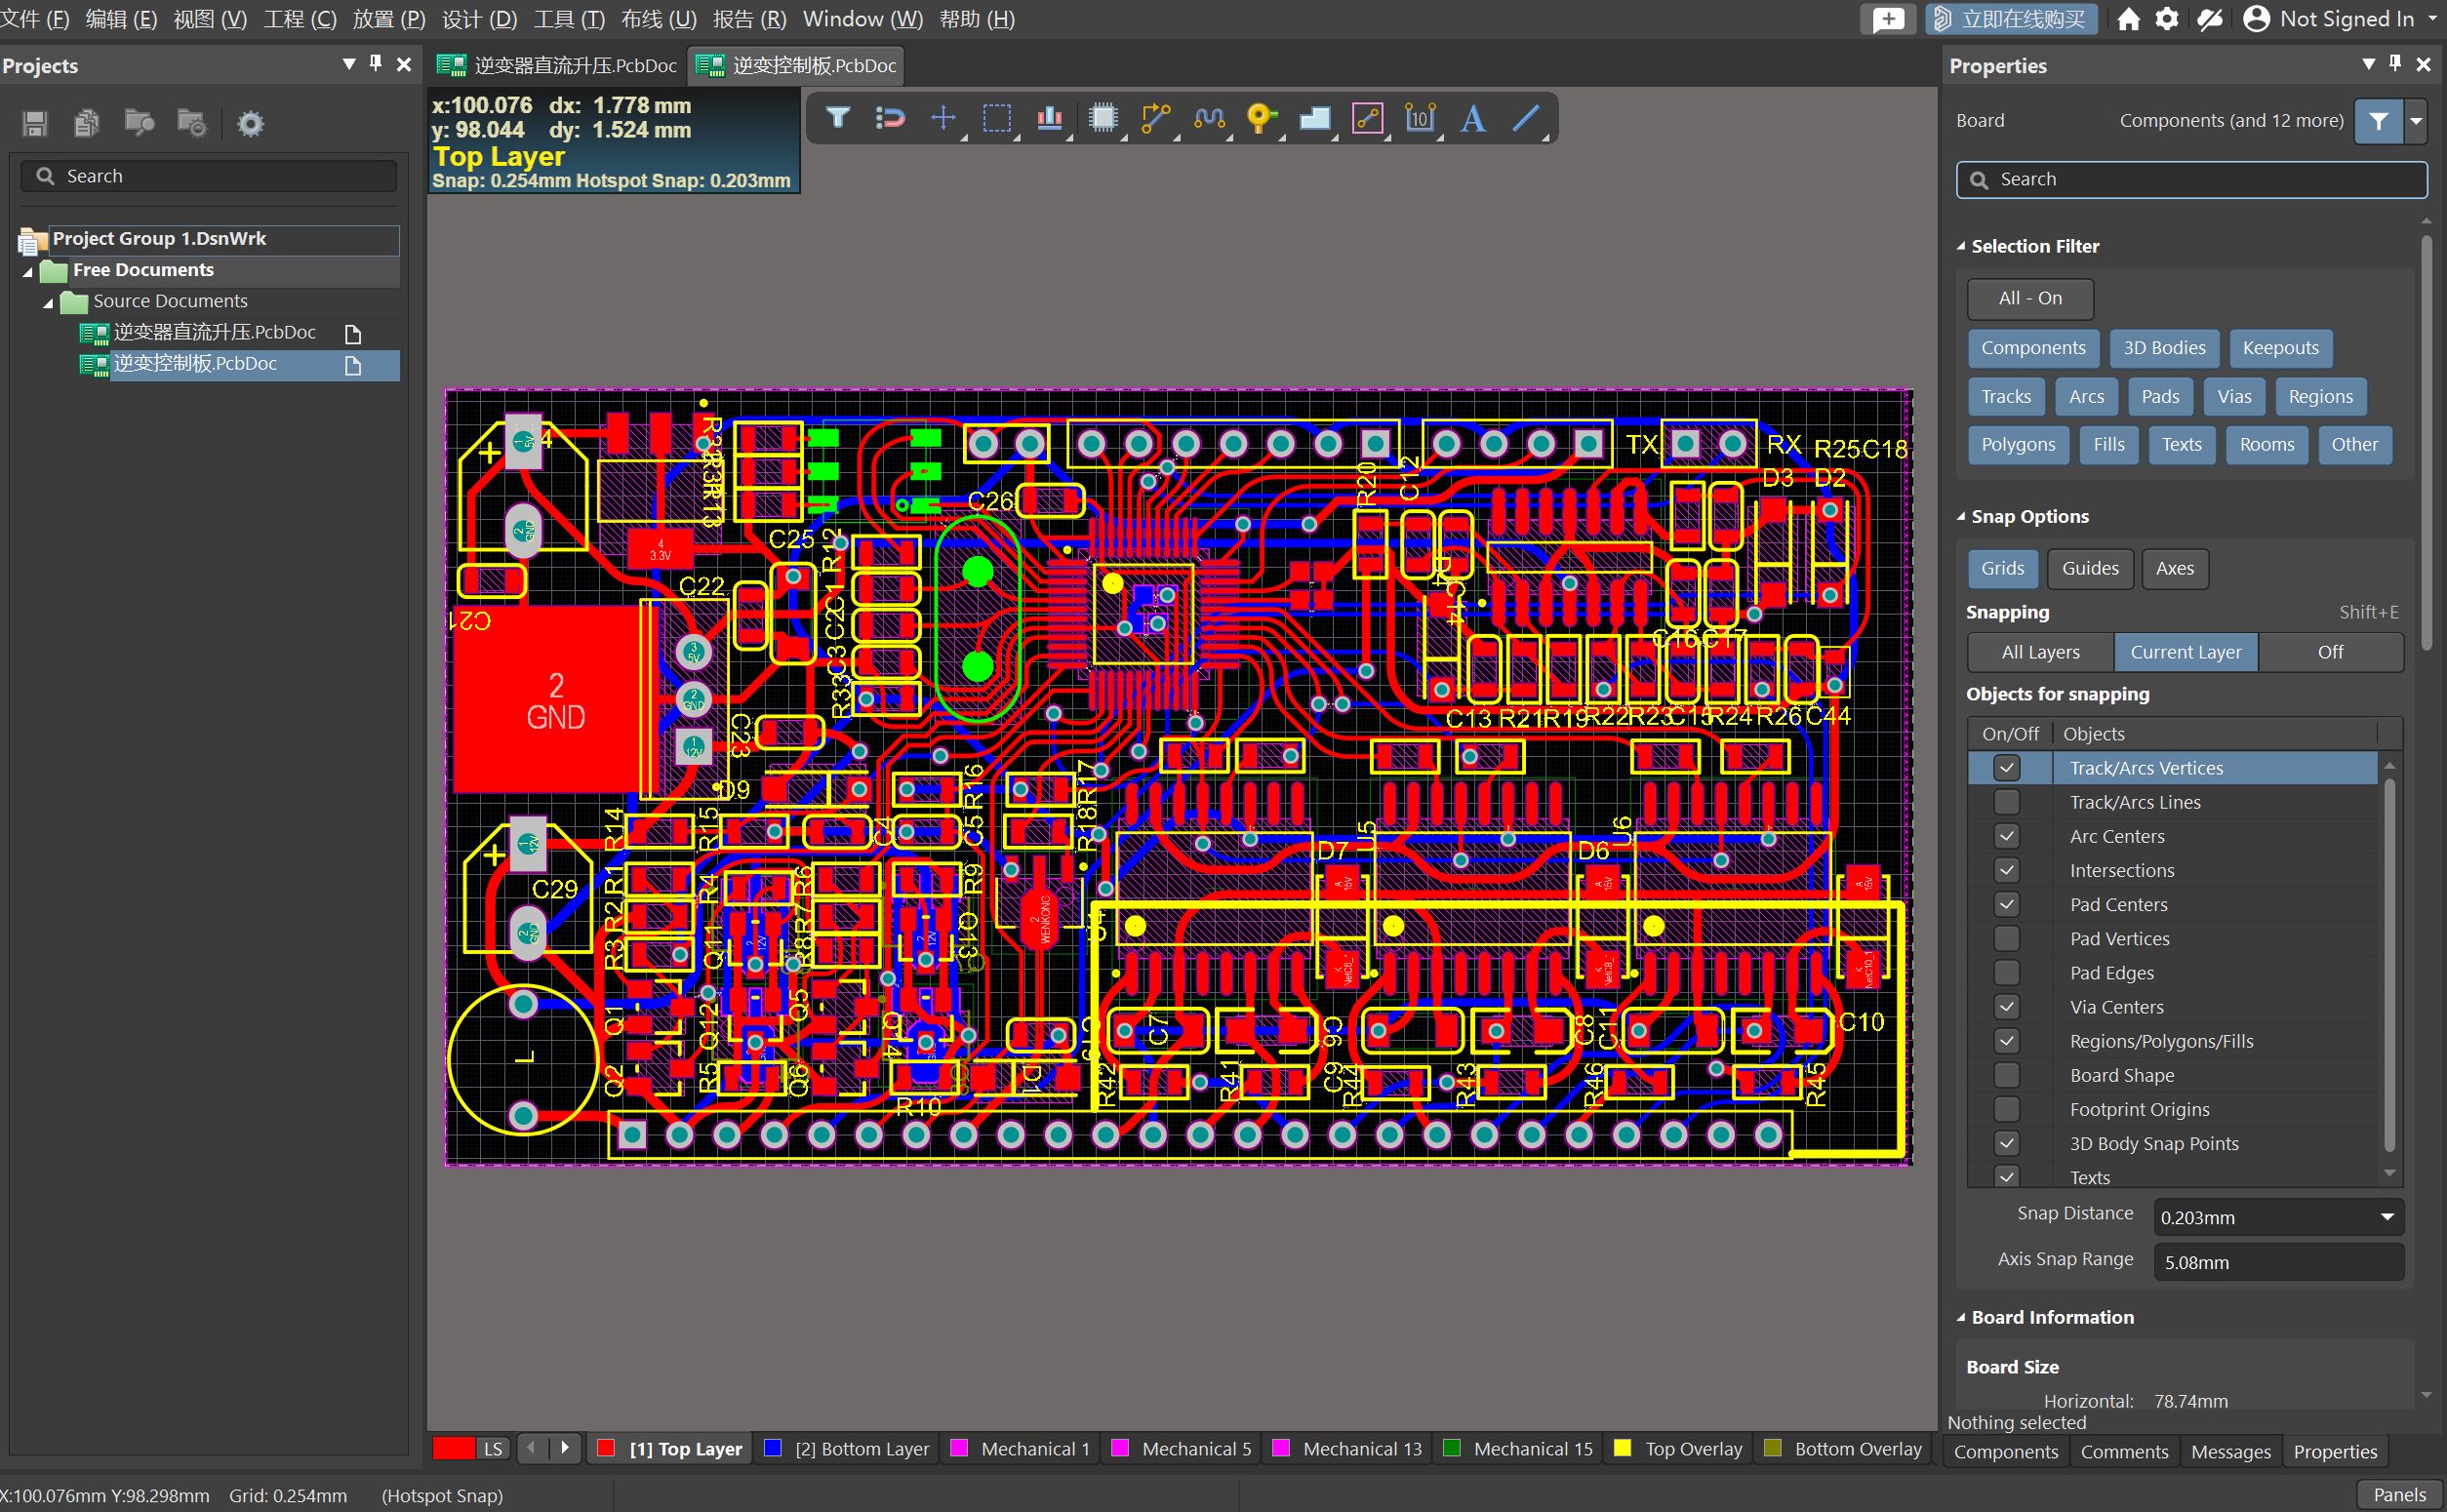
Task: Enable Pad Vertices snapping checkbox
Action: 2007,938
